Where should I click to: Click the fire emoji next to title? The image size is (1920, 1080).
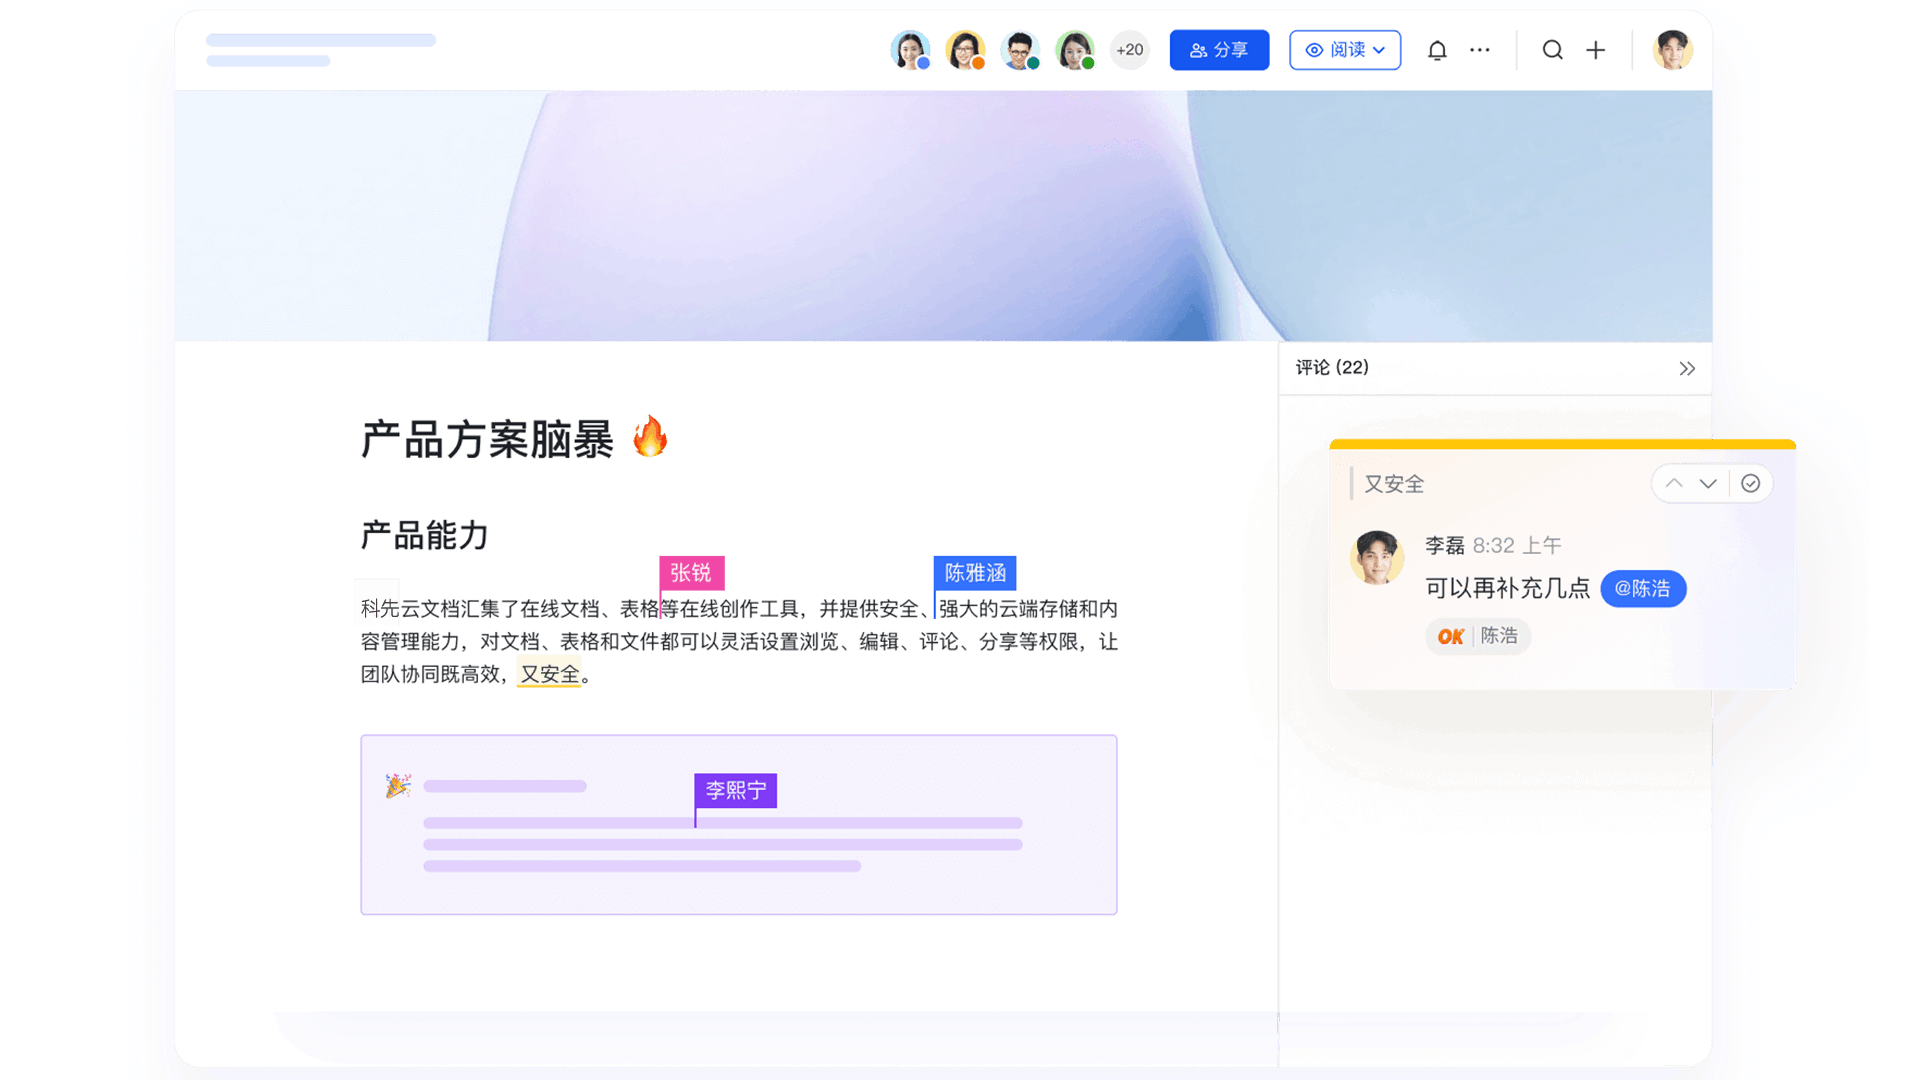650,437
